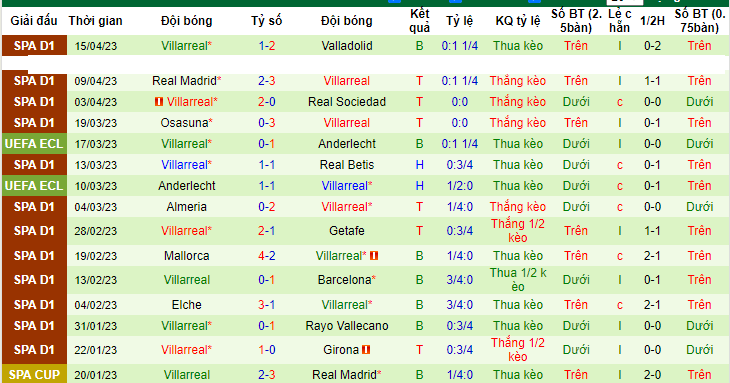The height and width of the screenshot is (383, 730).
Task: Open the Barcelona team link
Action: click(x=347, y=280)
